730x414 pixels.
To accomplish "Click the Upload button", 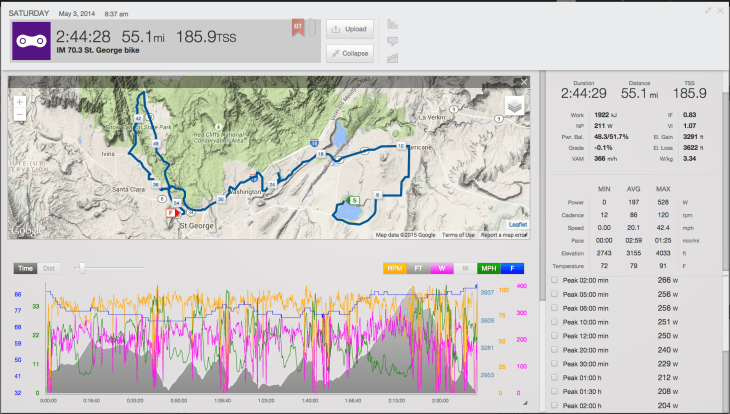I will (352, 29).
